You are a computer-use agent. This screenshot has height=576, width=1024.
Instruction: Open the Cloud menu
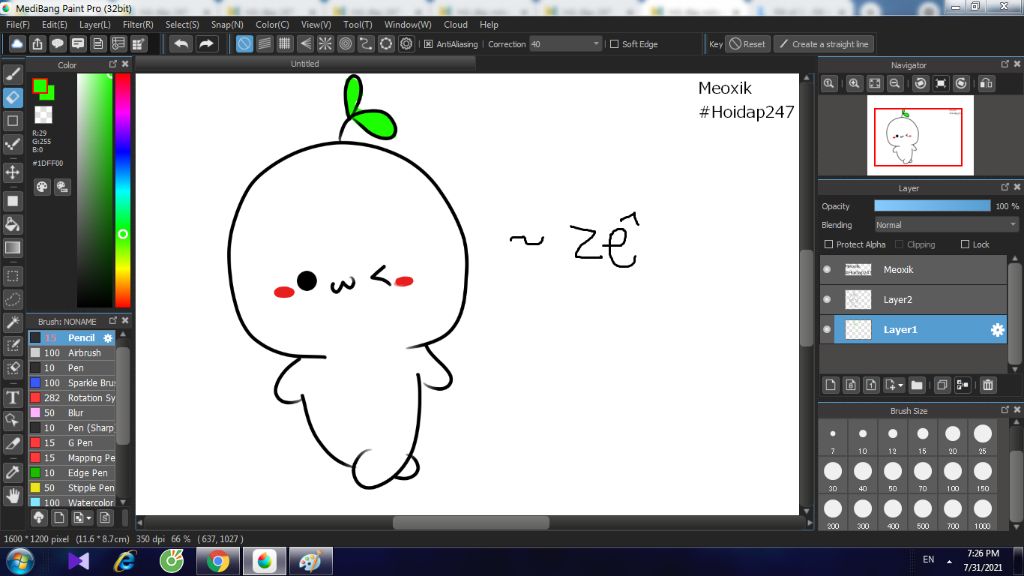coord(455,25)
